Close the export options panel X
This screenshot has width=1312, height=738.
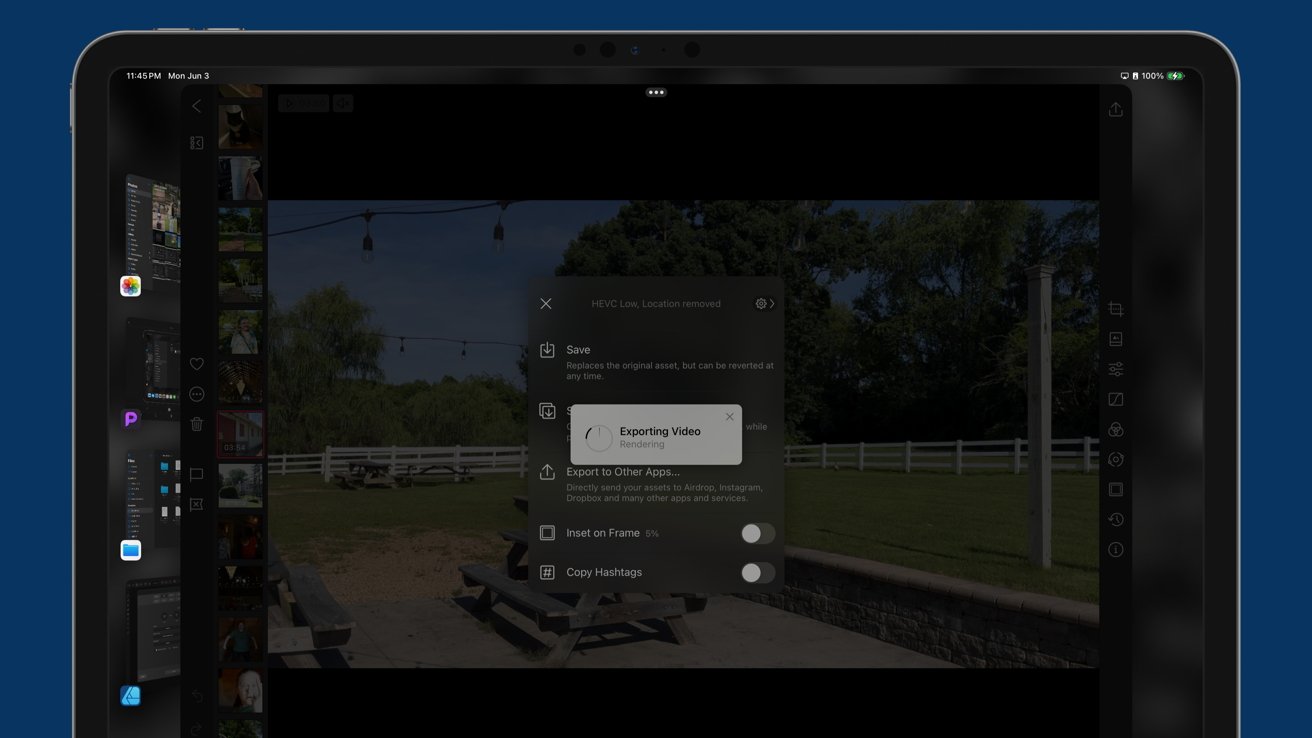[x=546, y=304]
